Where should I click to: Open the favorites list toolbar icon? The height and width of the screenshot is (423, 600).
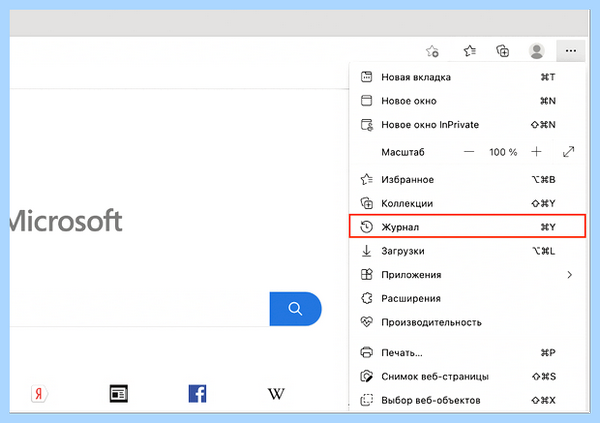pyautogui.click(x=470, y=51)
